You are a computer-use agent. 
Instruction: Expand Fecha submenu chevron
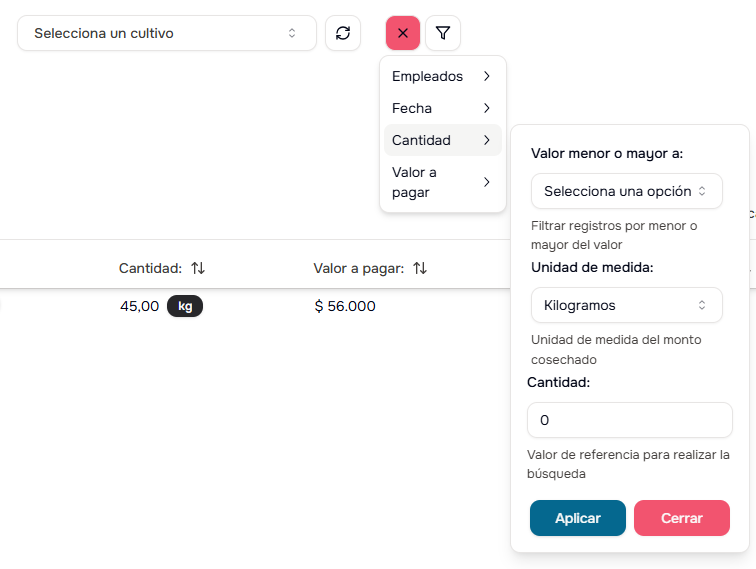[487, 108]
